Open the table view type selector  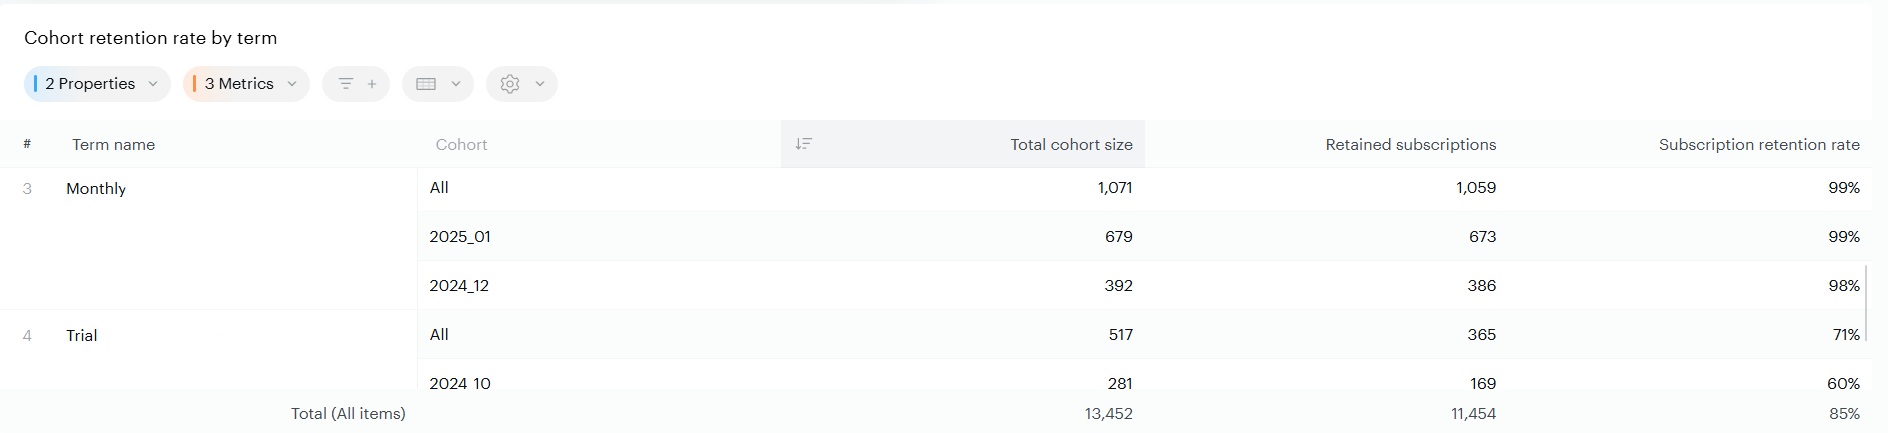point(437,84)
